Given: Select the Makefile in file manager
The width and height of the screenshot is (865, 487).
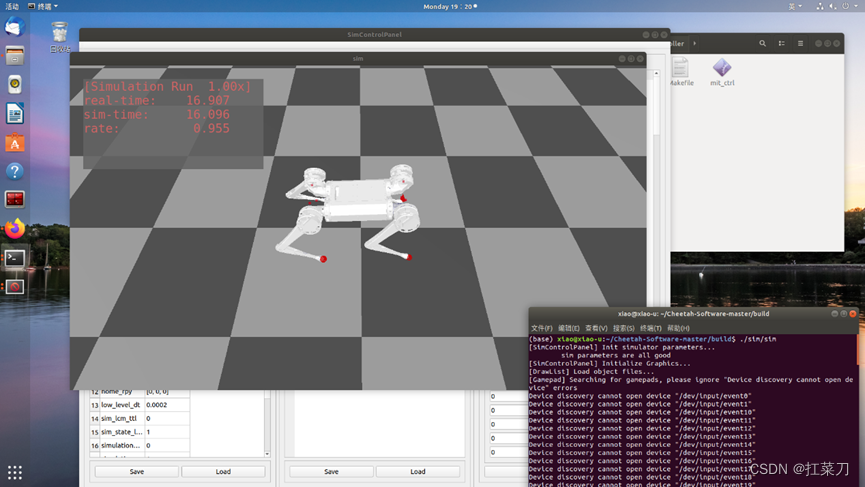Looking at the screenshot, I should (681, 72).
